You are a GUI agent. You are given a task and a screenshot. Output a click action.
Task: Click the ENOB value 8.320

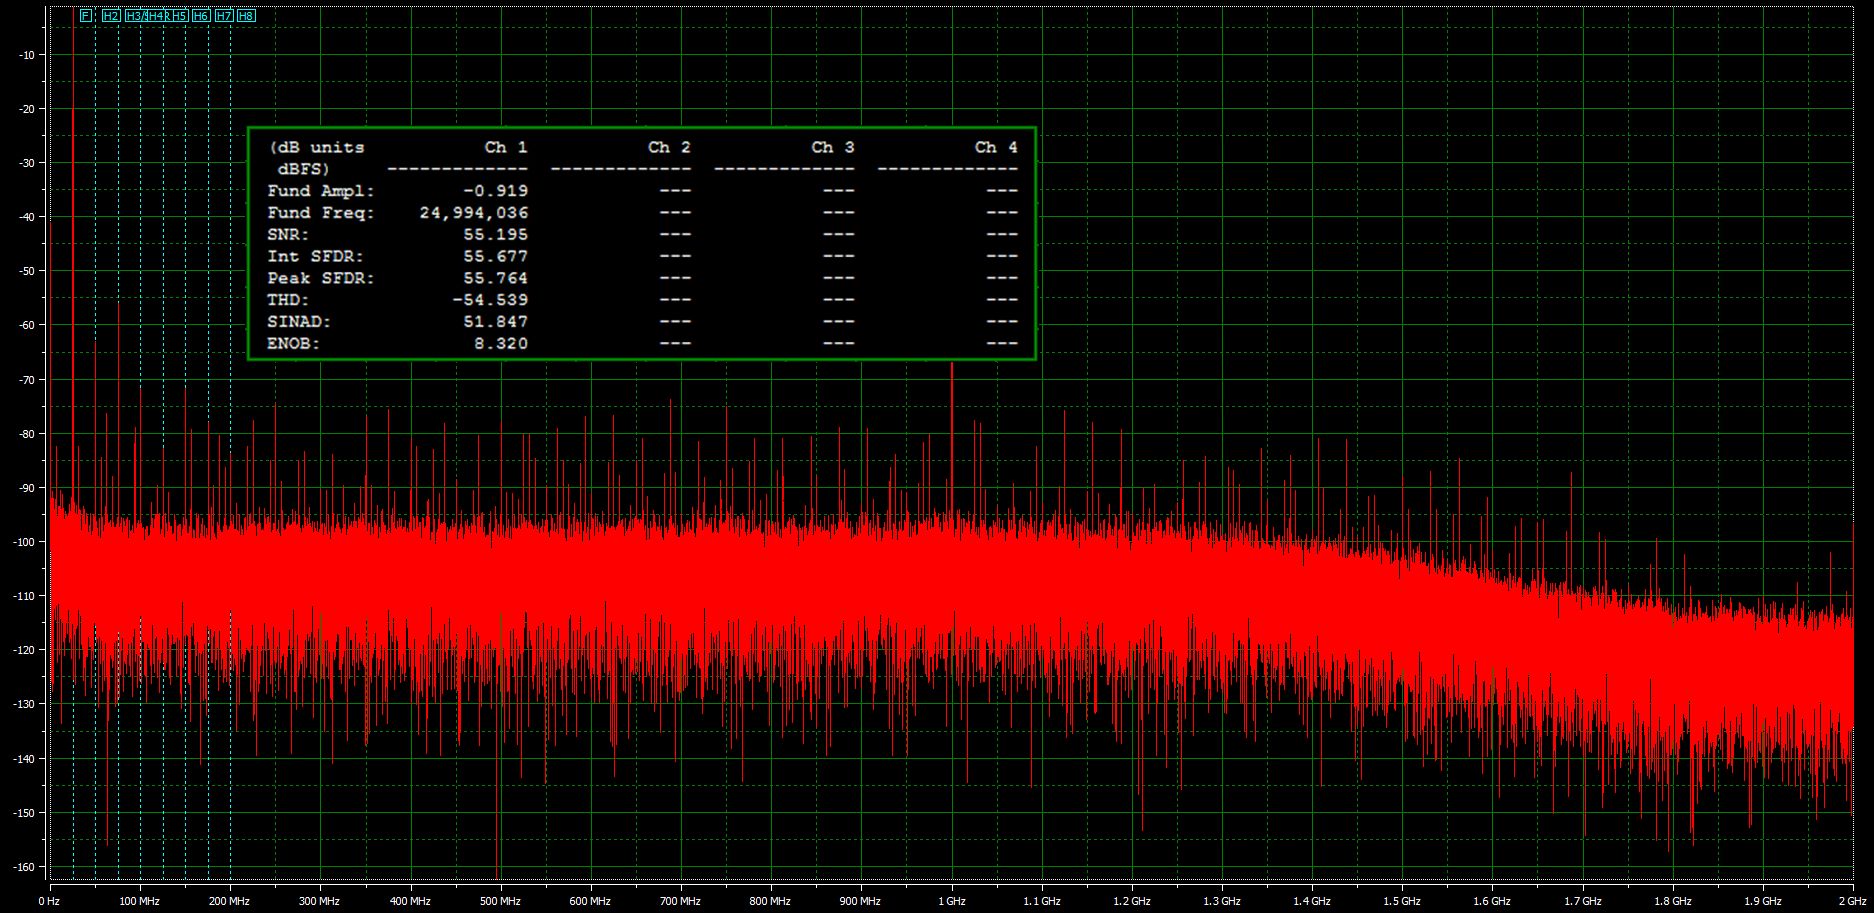point(501,344)
